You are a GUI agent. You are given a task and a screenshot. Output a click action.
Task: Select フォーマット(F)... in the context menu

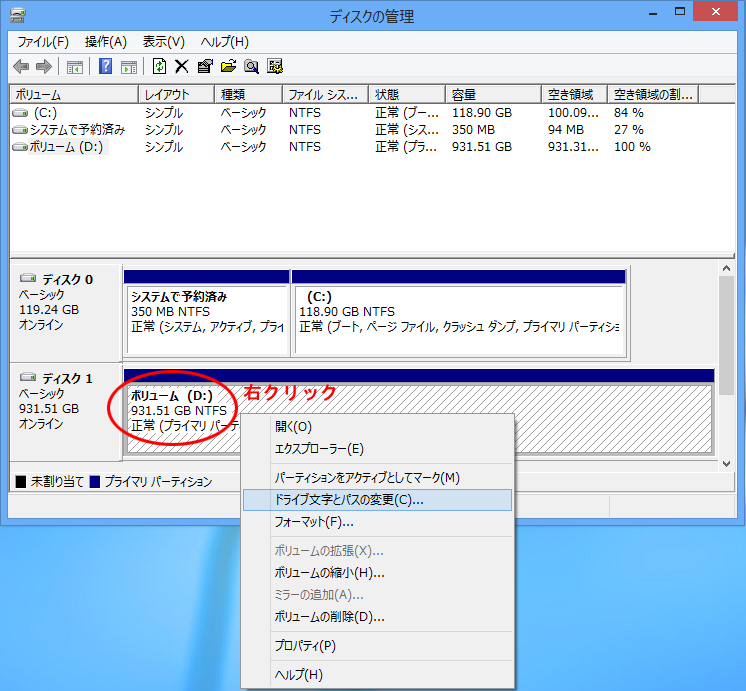[x=314, y=522]
